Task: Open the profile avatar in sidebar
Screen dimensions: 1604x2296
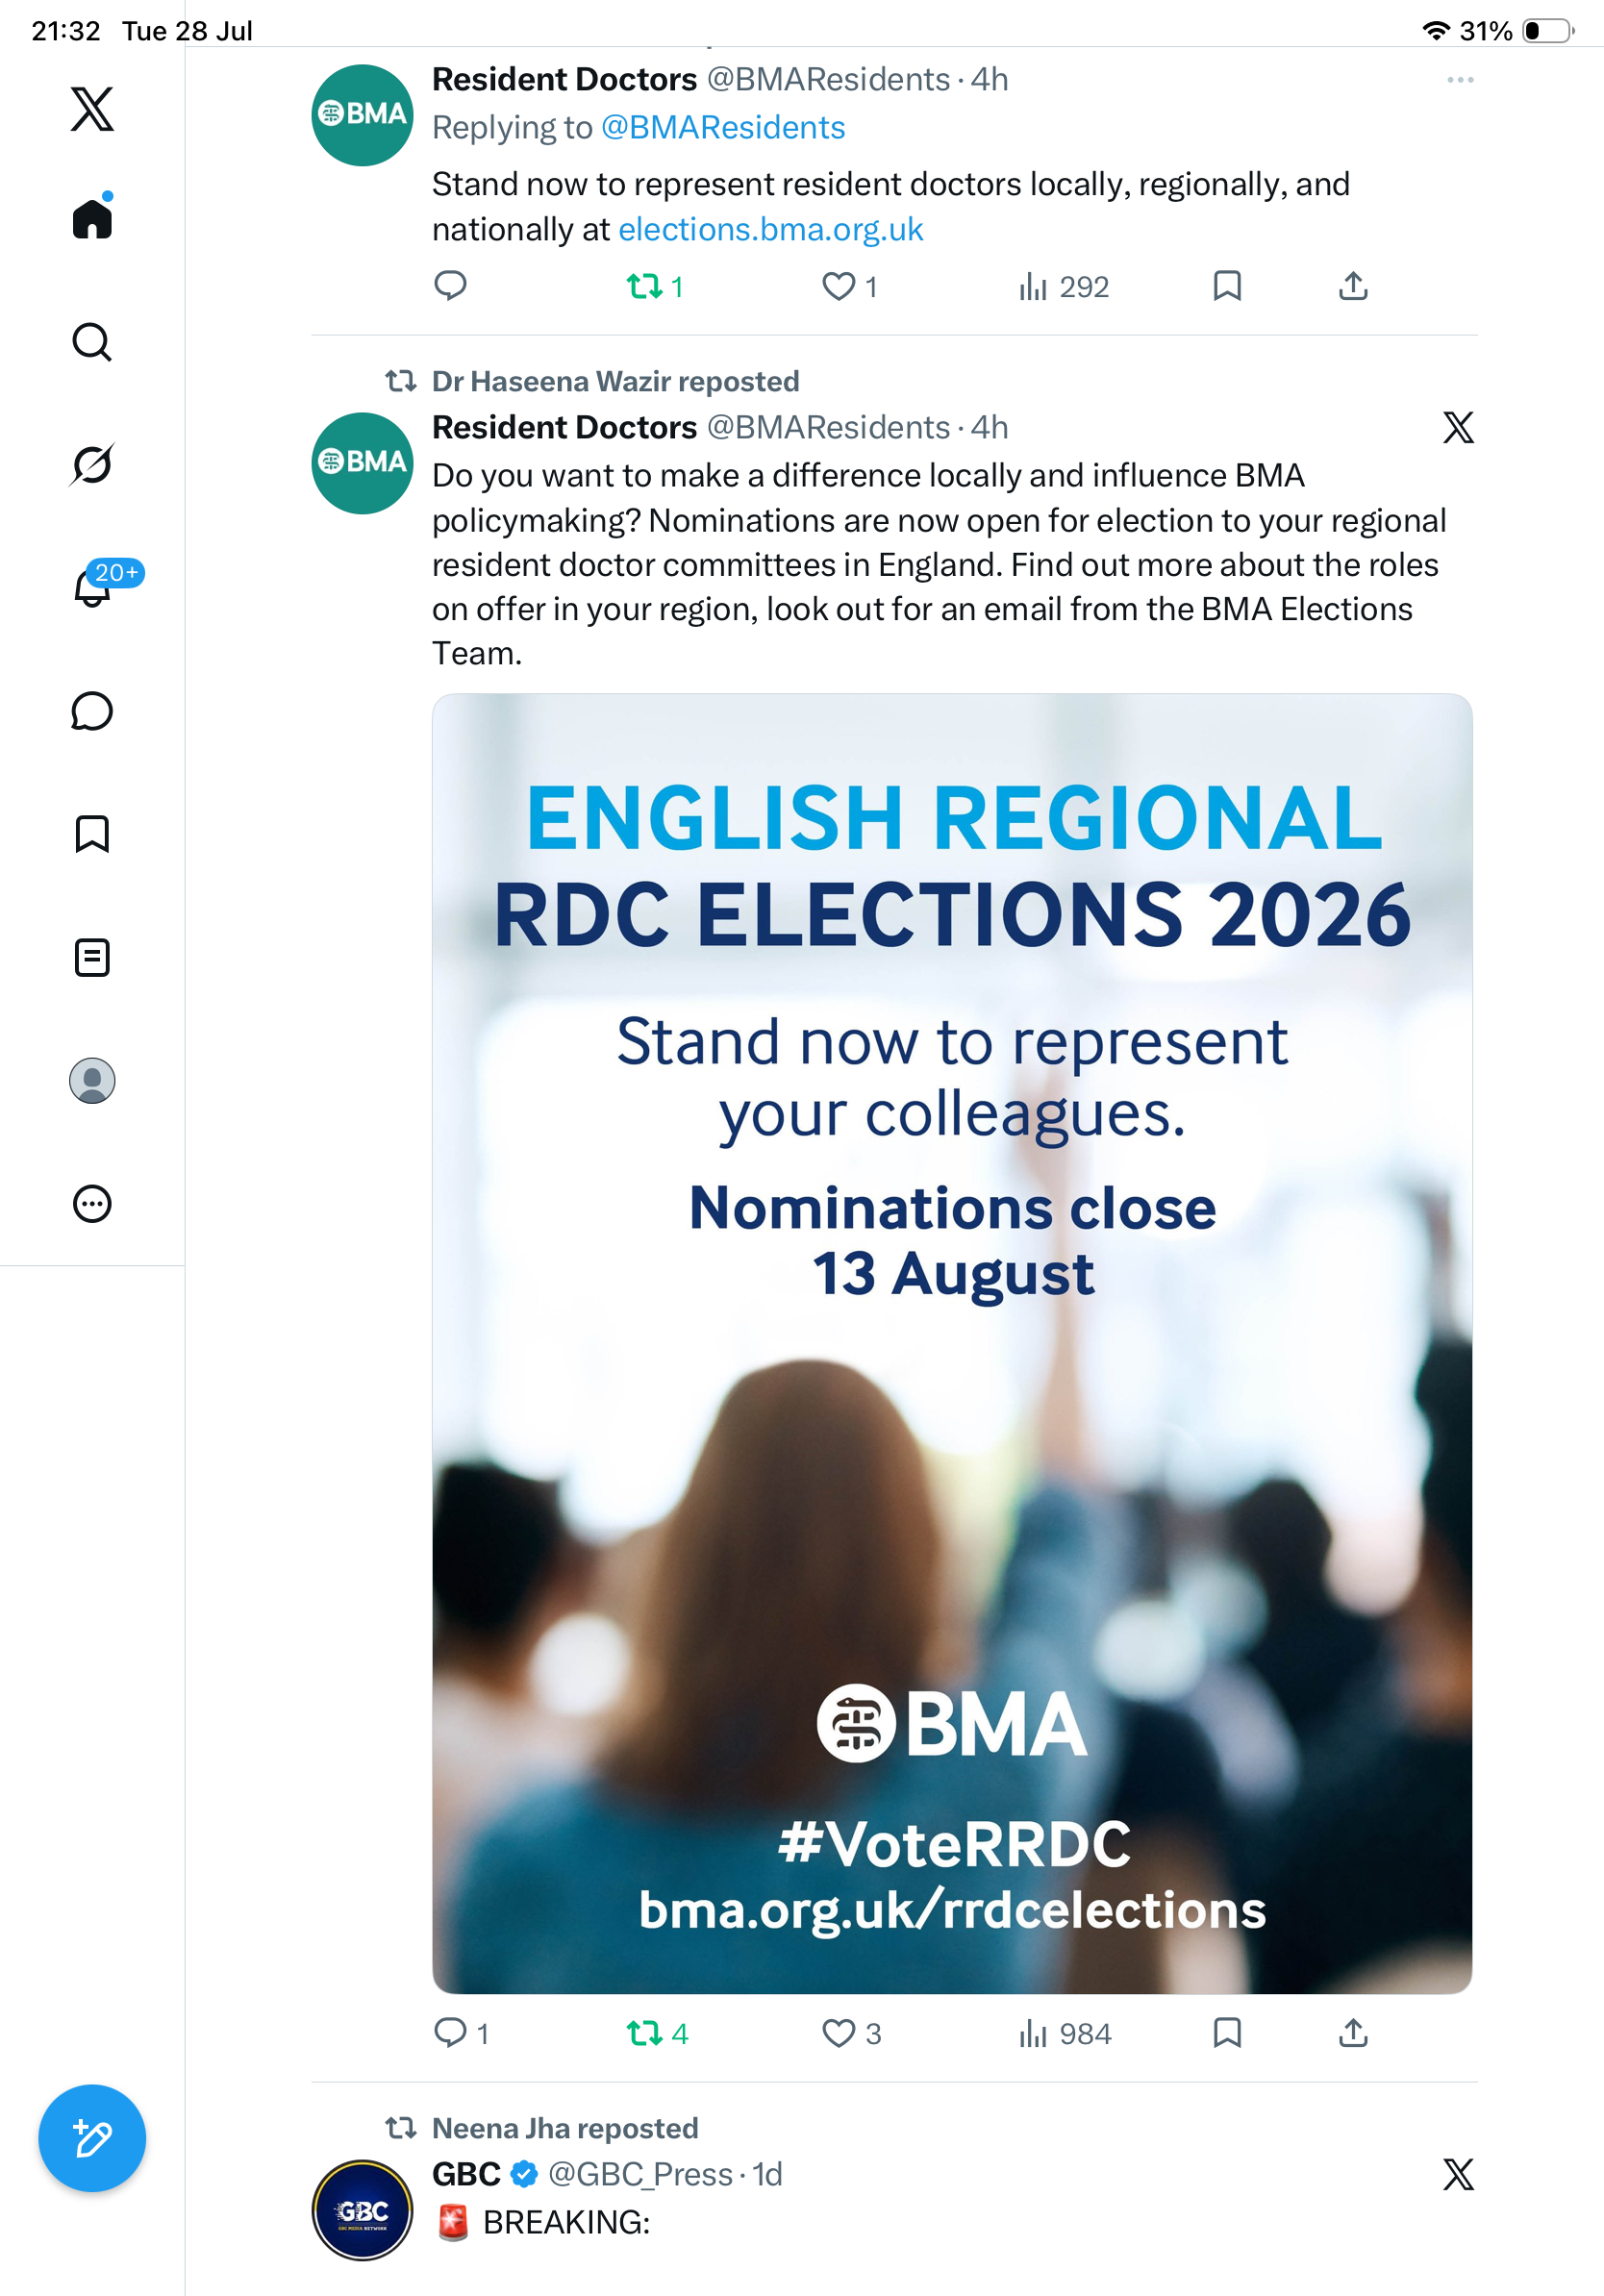Action: pyautogui.click(x=92, y=1080)
